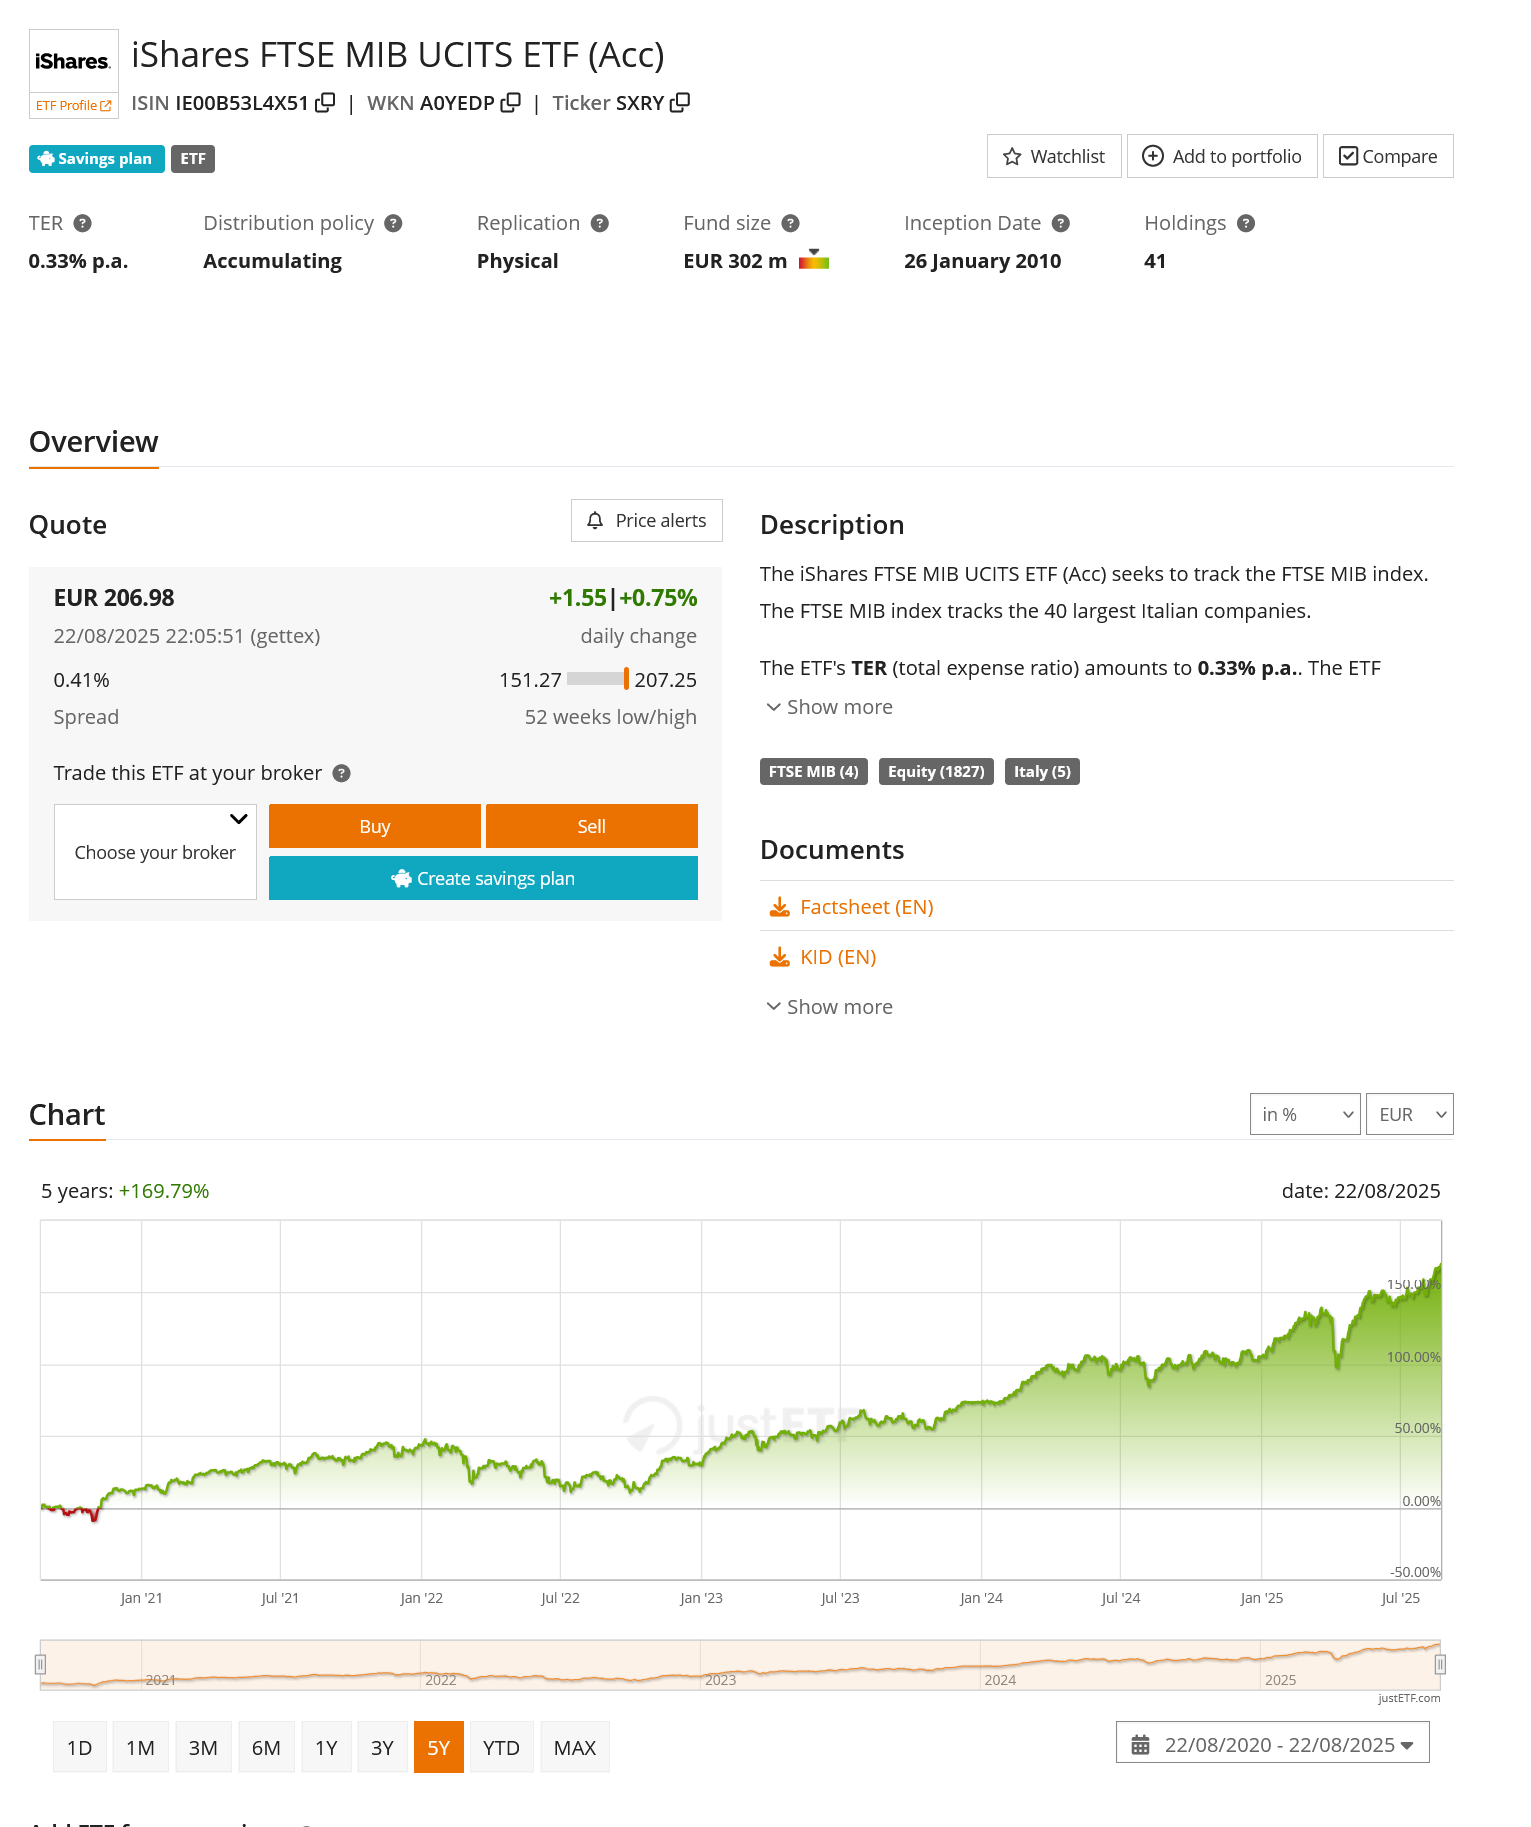Open the Italy (5) tag
Viewport: 1531px width, 1827px height.
tap(1042, 771)
